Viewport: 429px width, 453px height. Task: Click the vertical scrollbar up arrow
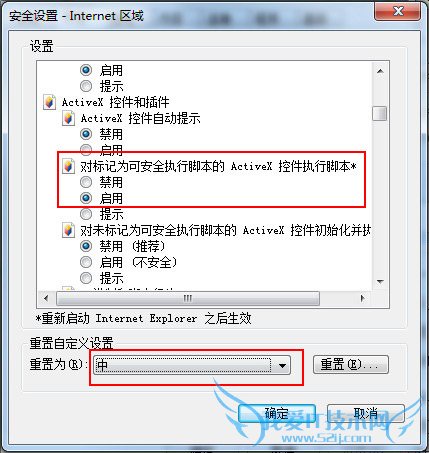(380, 71)
